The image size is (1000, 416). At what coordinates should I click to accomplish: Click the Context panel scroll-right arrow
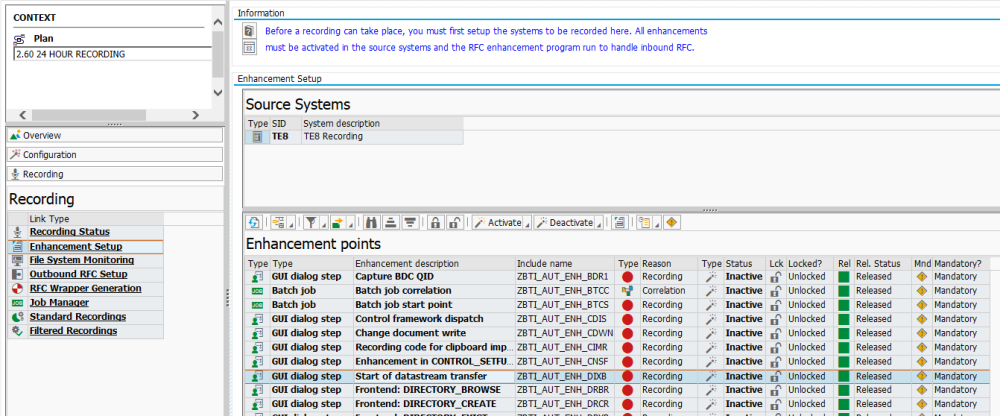(x=196, y=115)
